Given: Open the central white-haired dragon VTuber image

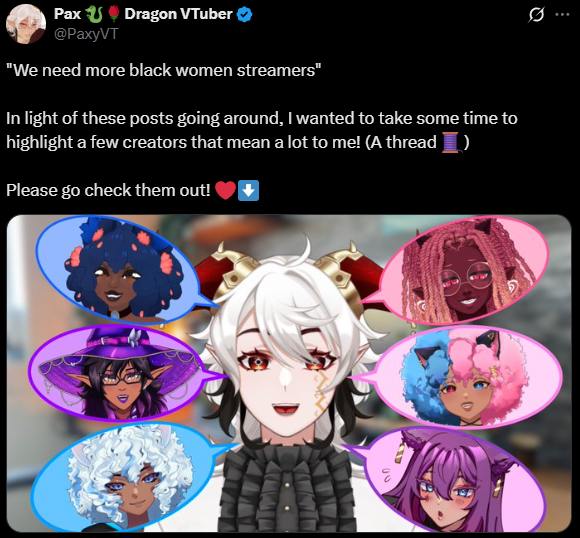Looking at the screenshot, I should [289, 374].
